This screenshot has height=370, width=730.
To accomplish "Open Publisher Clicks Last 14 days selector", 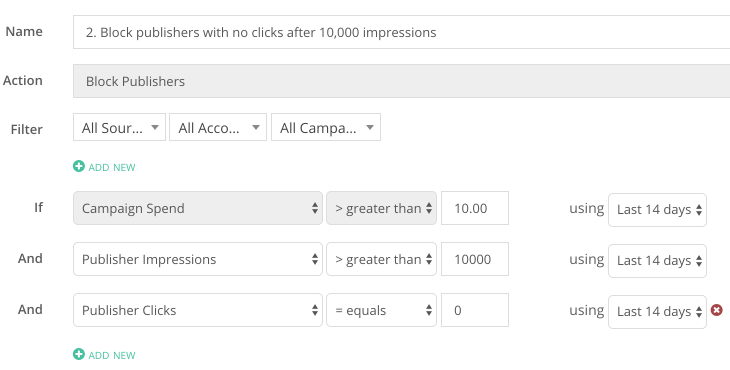I will 657,312.
